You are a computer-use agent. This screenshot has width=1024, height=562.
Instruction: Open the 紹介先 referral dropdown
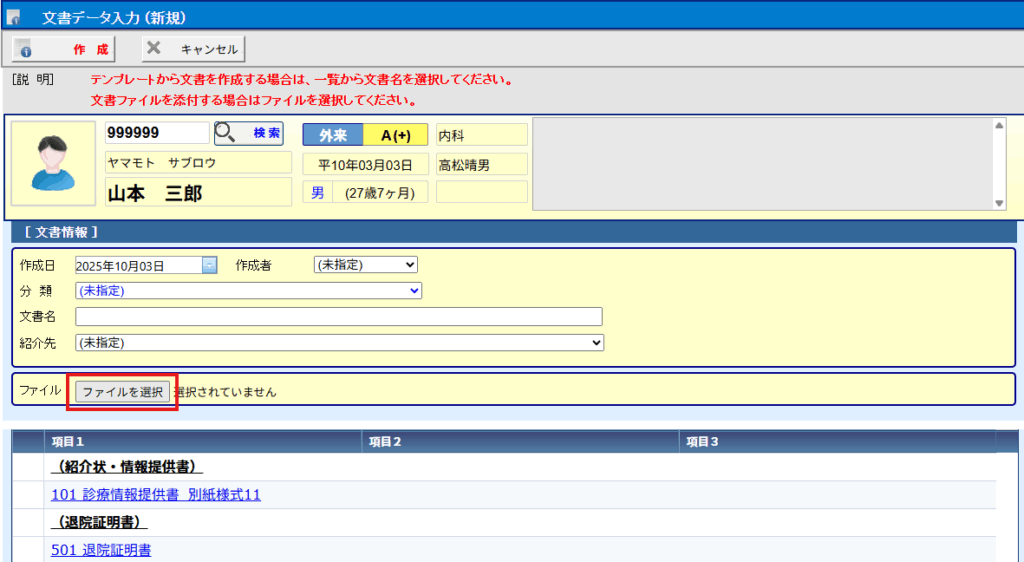pos(339,342)
